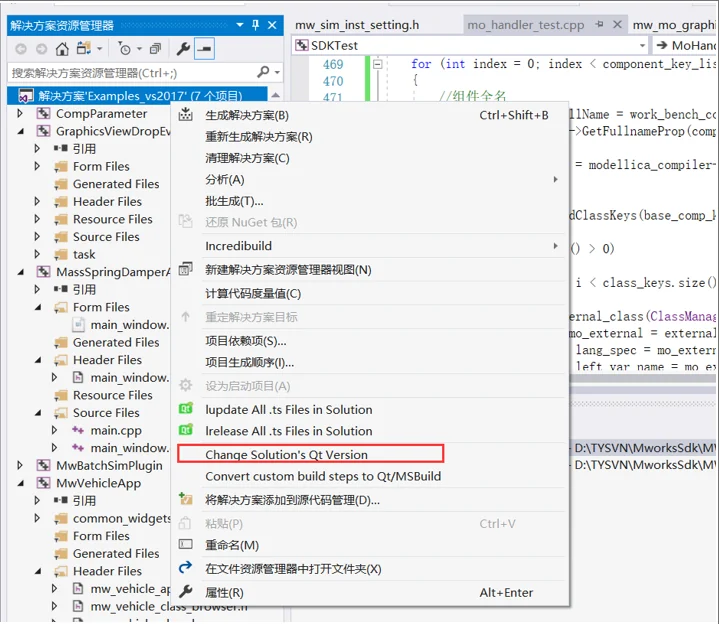Toggle the Preview Selected Items button

pyautogui.click(x=204, y=49)
